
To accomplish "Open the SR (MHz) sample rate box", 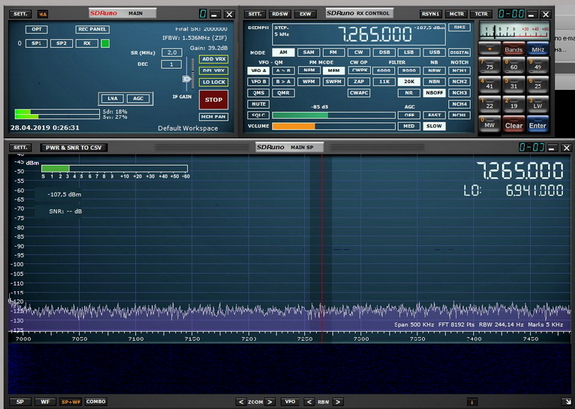I will 172,53.
